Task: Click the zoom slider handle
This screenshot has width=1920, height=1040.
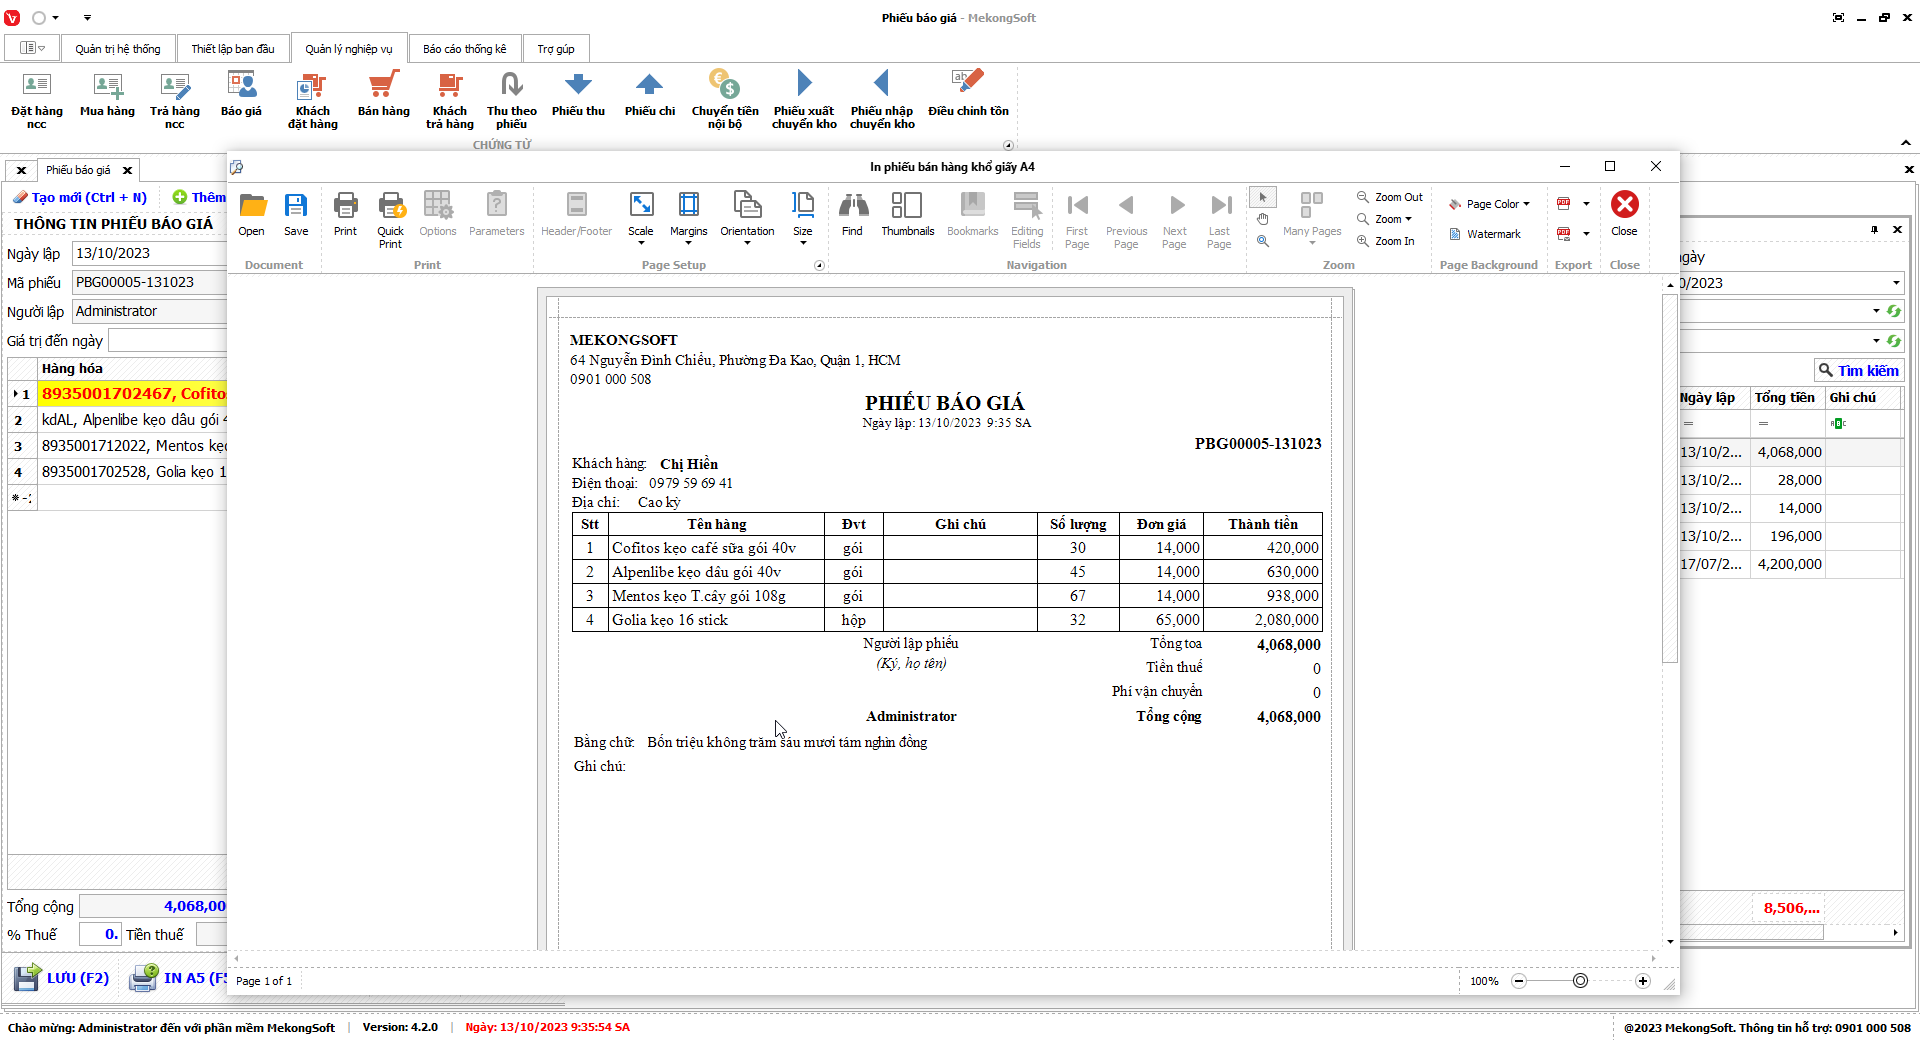Action: pyautogui.click(x=1580, y=981)
